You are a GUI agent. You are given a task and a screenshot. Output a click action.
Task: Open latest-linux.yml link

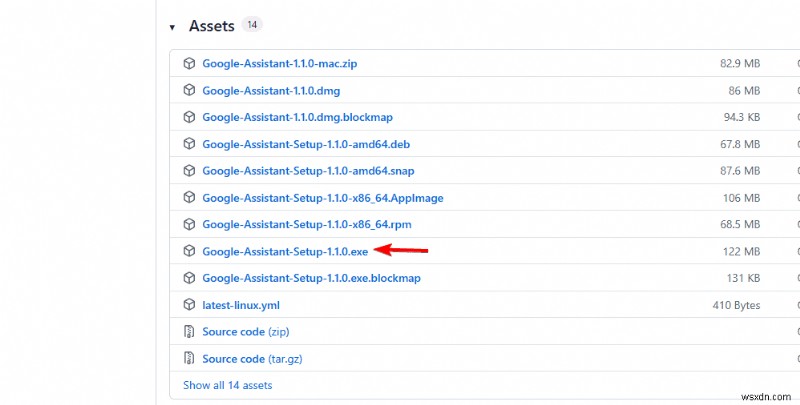pos(241,306)
